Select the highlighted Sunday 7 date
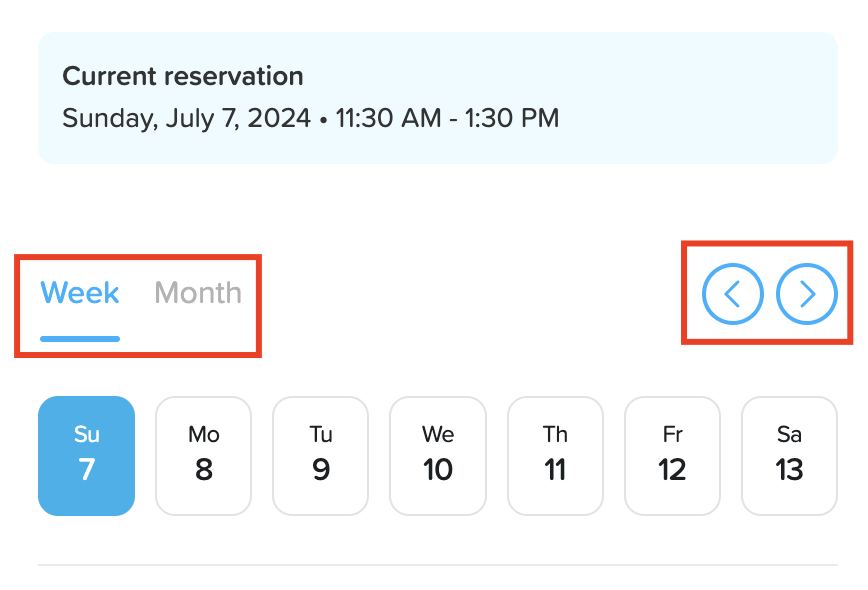This screenshot has width=868, height=590. (86, 456)
